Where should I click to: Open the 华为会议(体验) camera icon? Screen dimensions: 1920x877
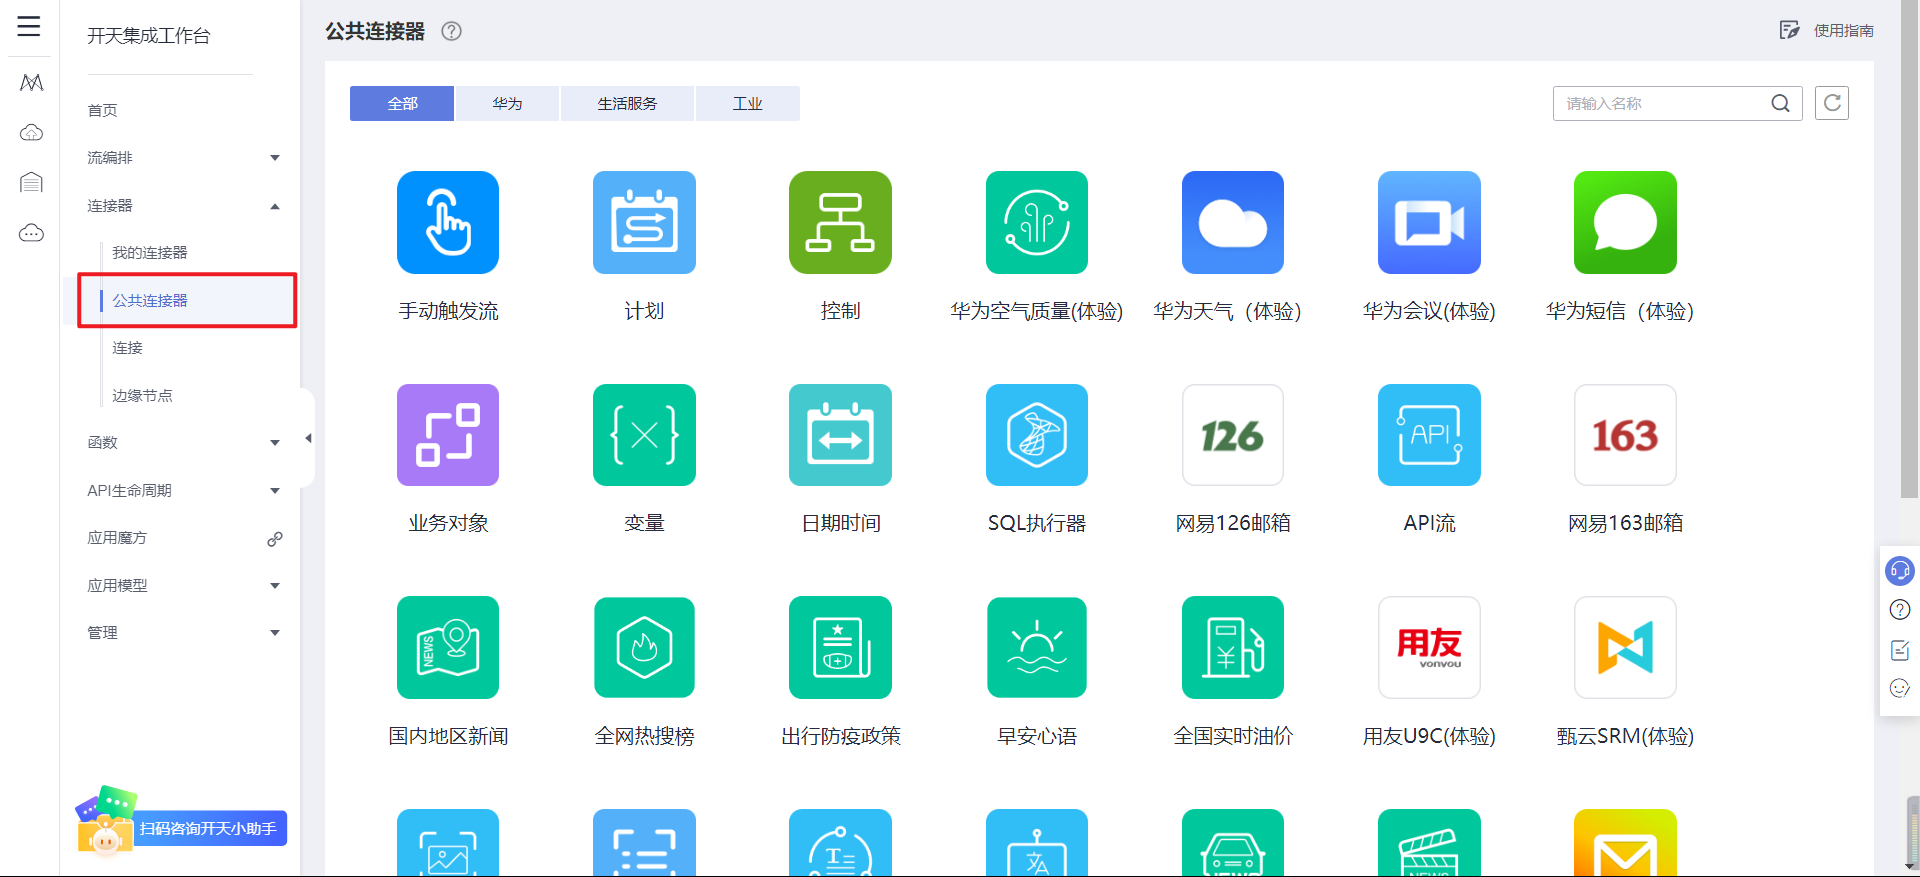[x=1429, y=222]
